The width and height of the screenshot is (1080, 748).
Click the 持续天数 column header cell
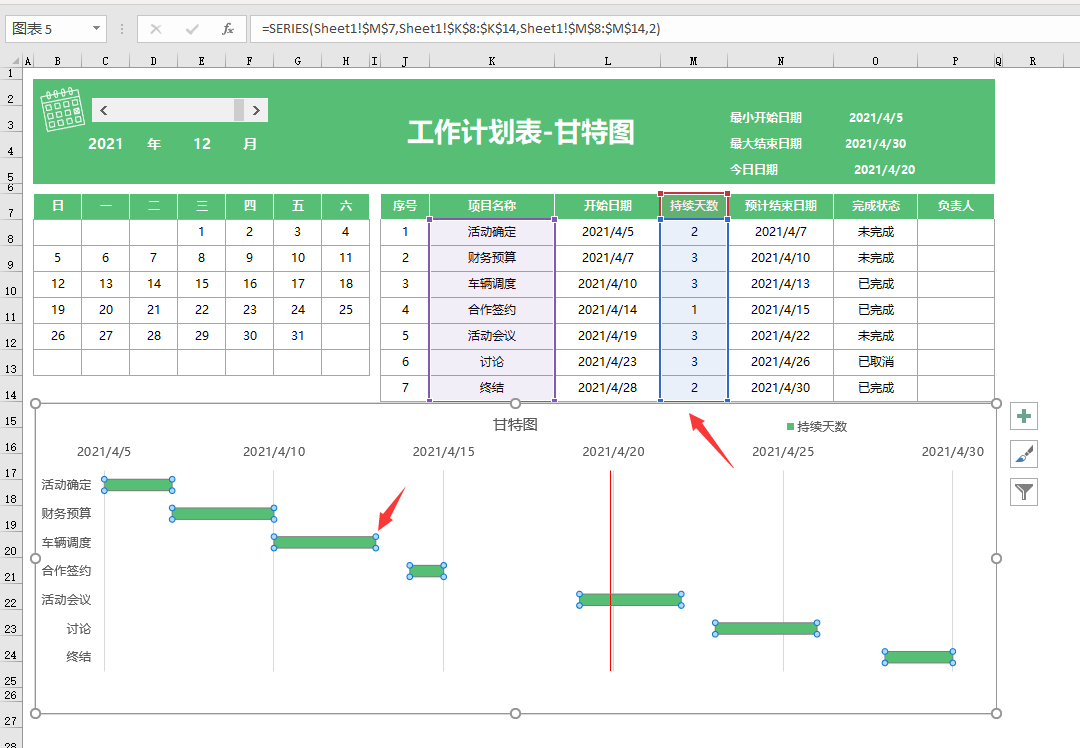click(x=694, y=206)
